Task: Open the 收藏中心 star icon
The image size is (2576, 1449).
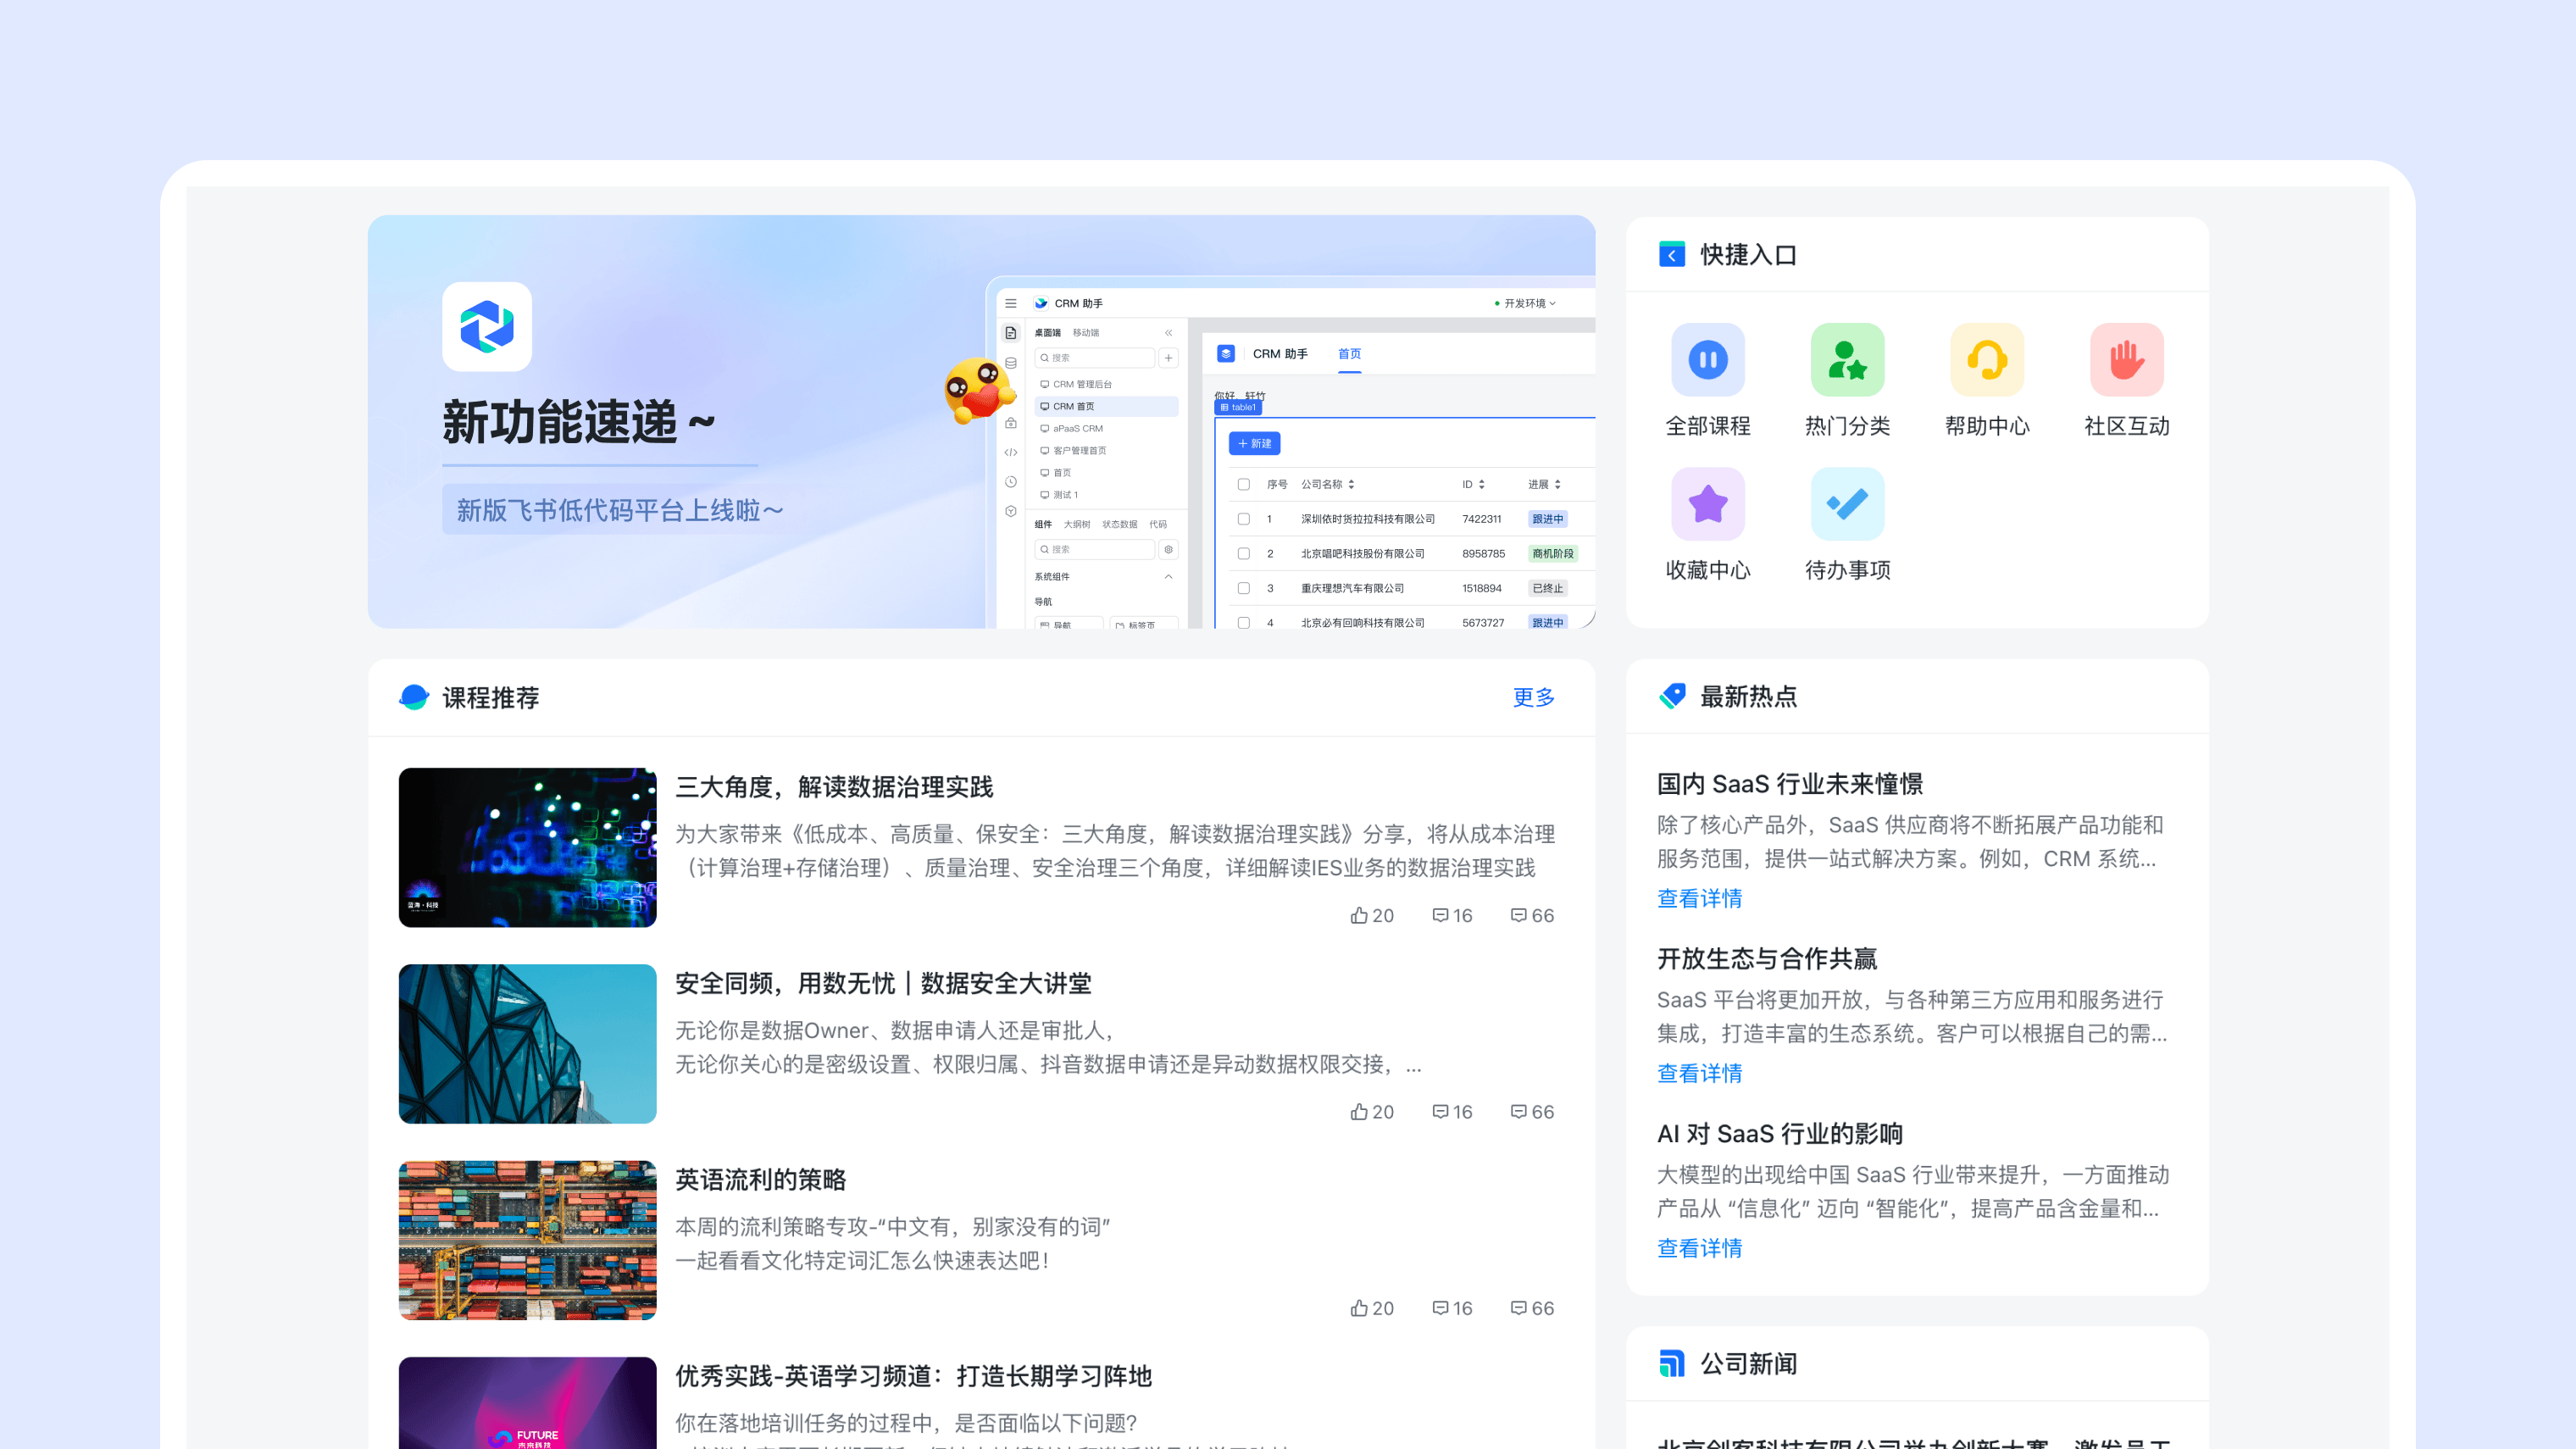Action: point(1708,504)
